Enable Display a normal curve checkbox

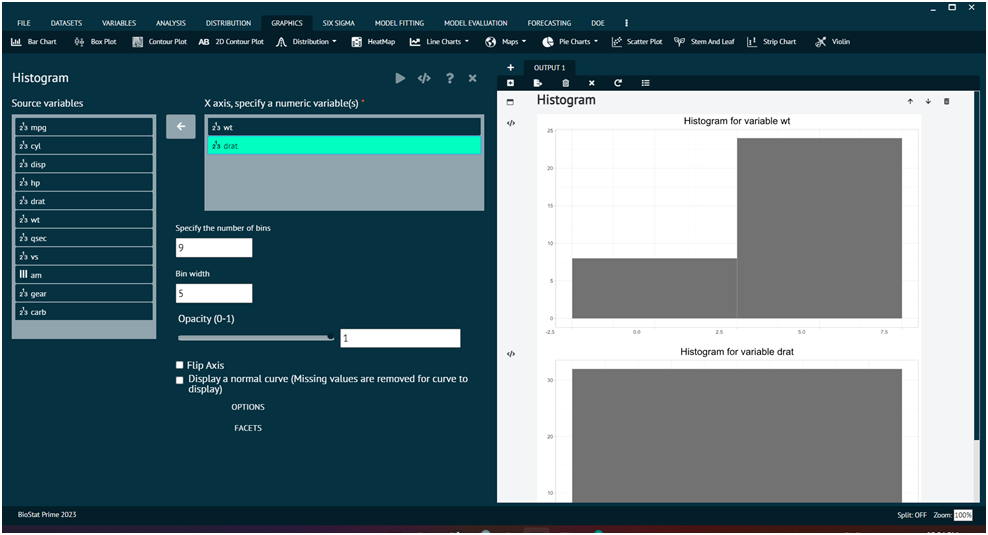click(x=180, y=380)
